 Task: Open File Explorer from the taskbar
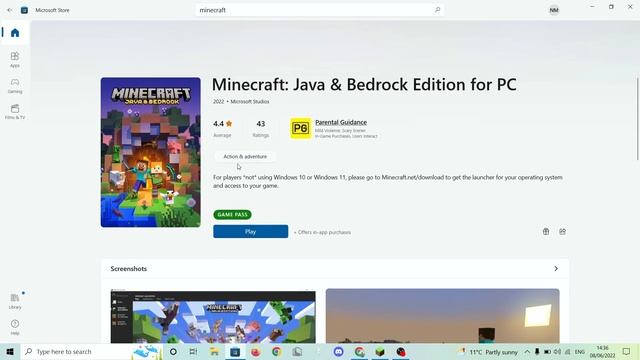[x=214, y=351]
